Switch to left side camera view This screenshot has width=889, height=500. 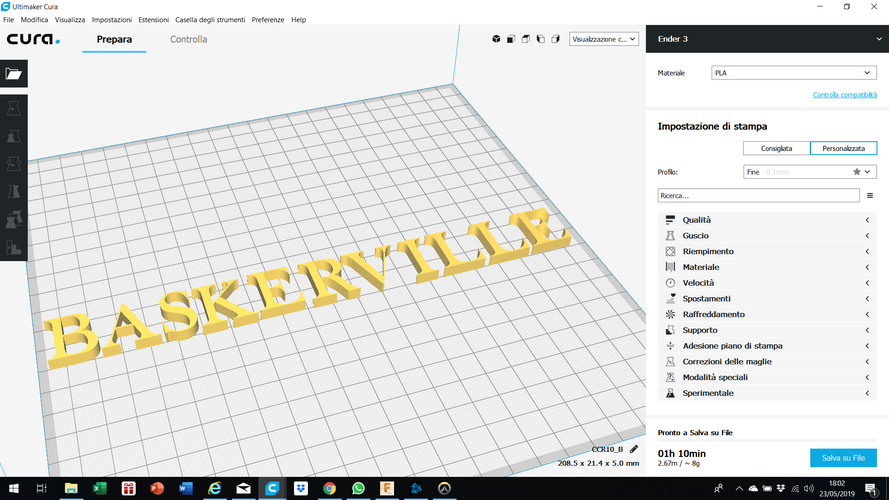(540, 39)
